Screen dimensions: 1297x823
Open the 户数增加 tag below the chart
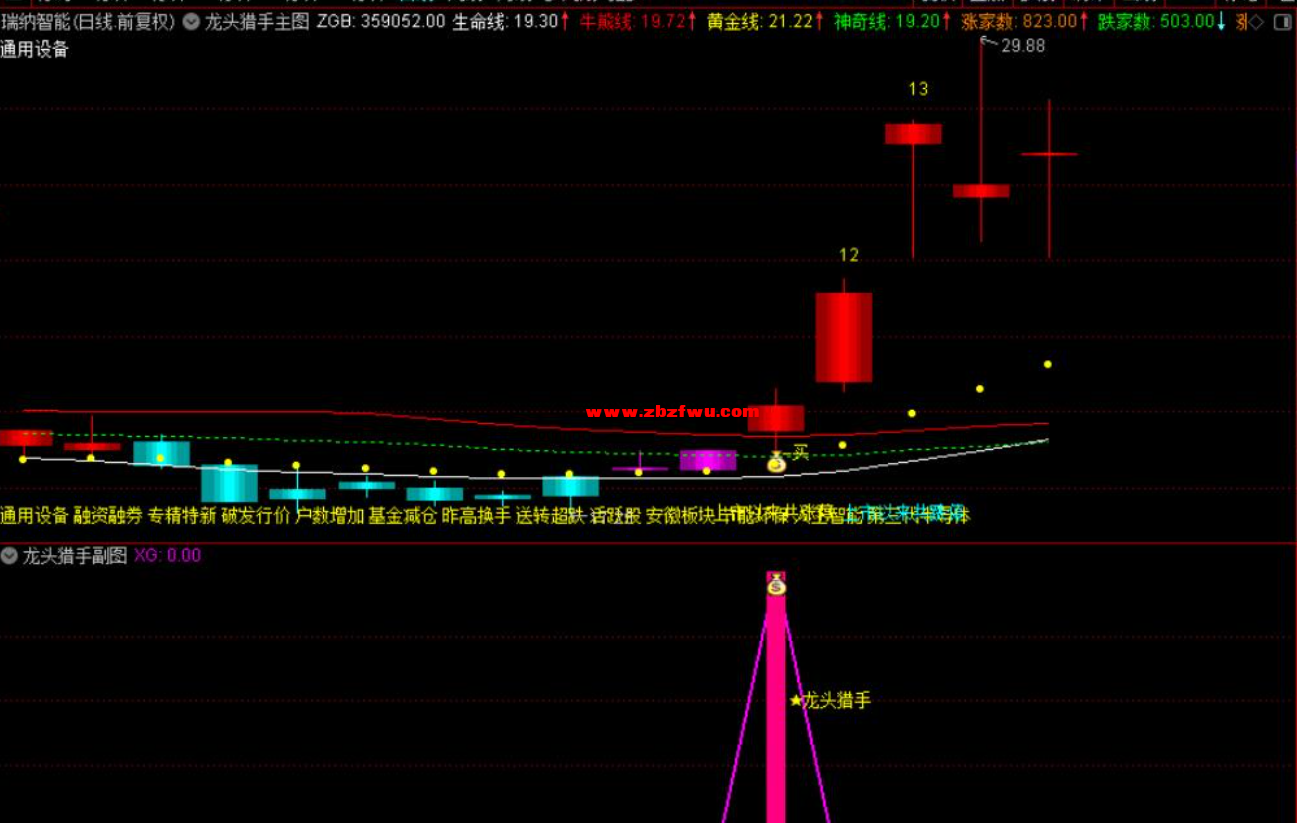329,516
